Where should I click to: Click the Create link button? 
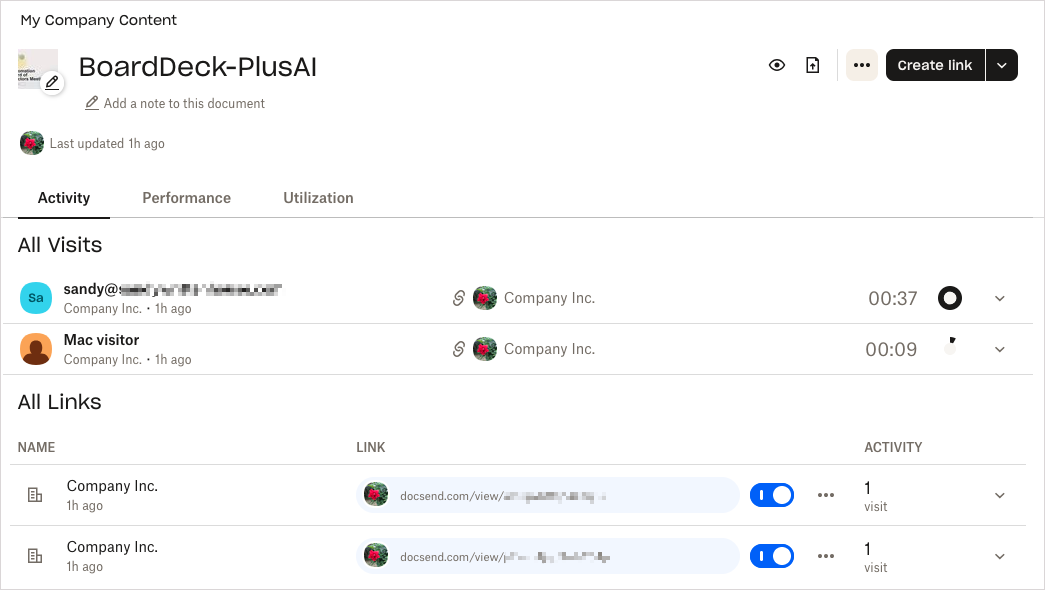click(x=934, y=65)
